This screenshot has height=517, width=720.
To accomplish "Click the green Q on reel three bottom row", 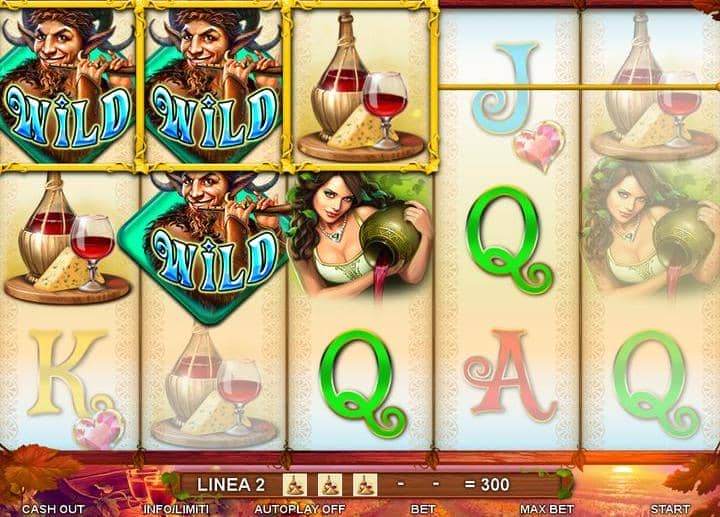I will point(363,383).
